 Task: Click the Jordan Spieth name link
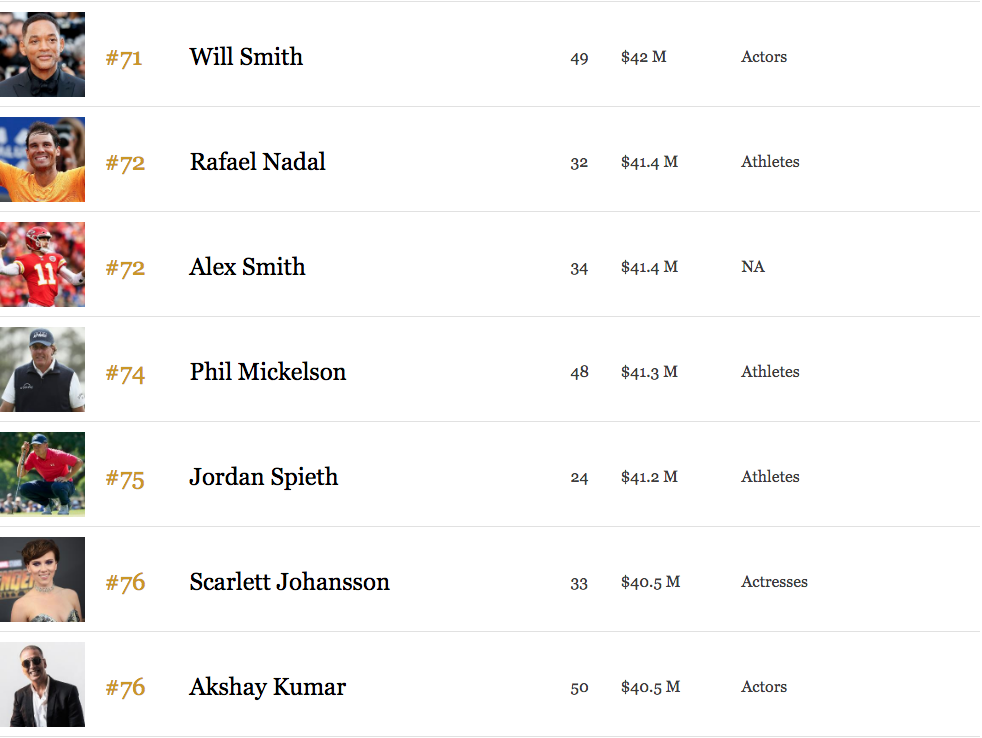click(264, 477)
